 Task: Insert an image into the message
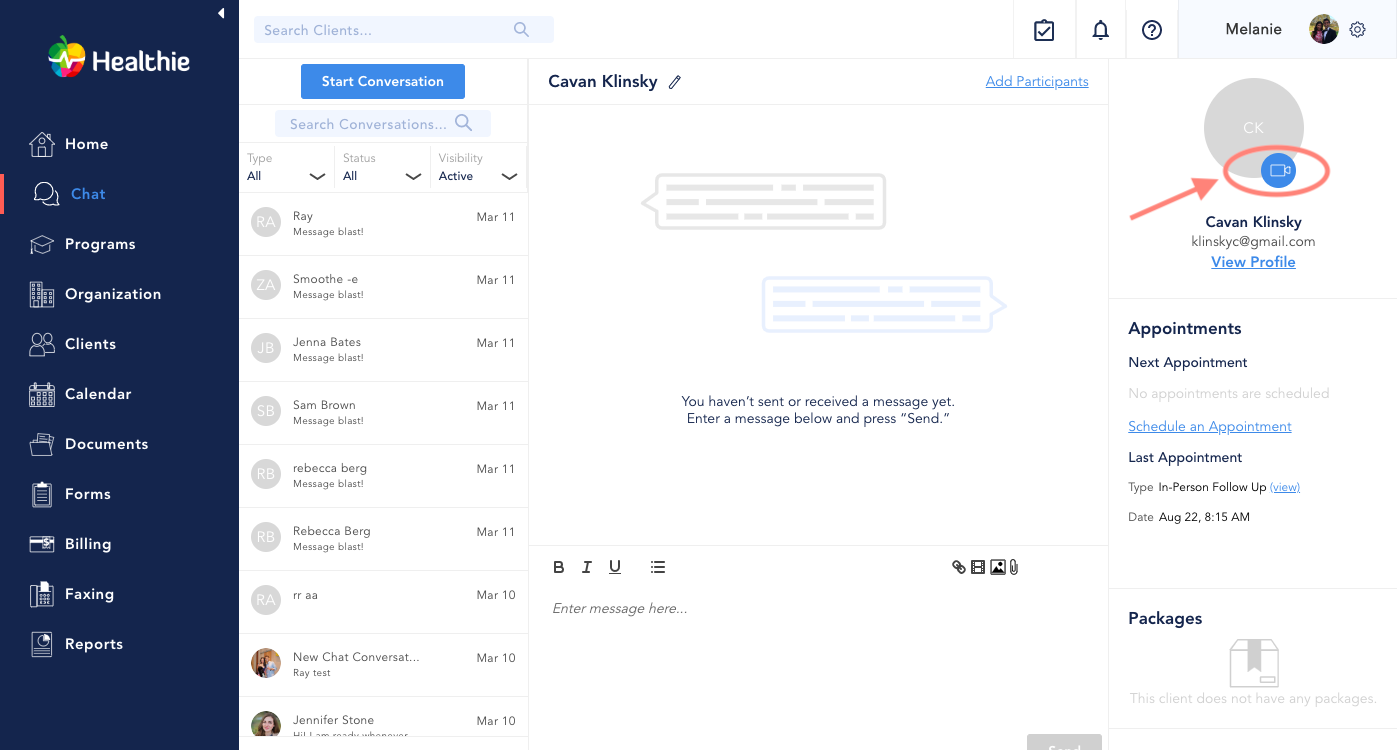click(997, 567)
